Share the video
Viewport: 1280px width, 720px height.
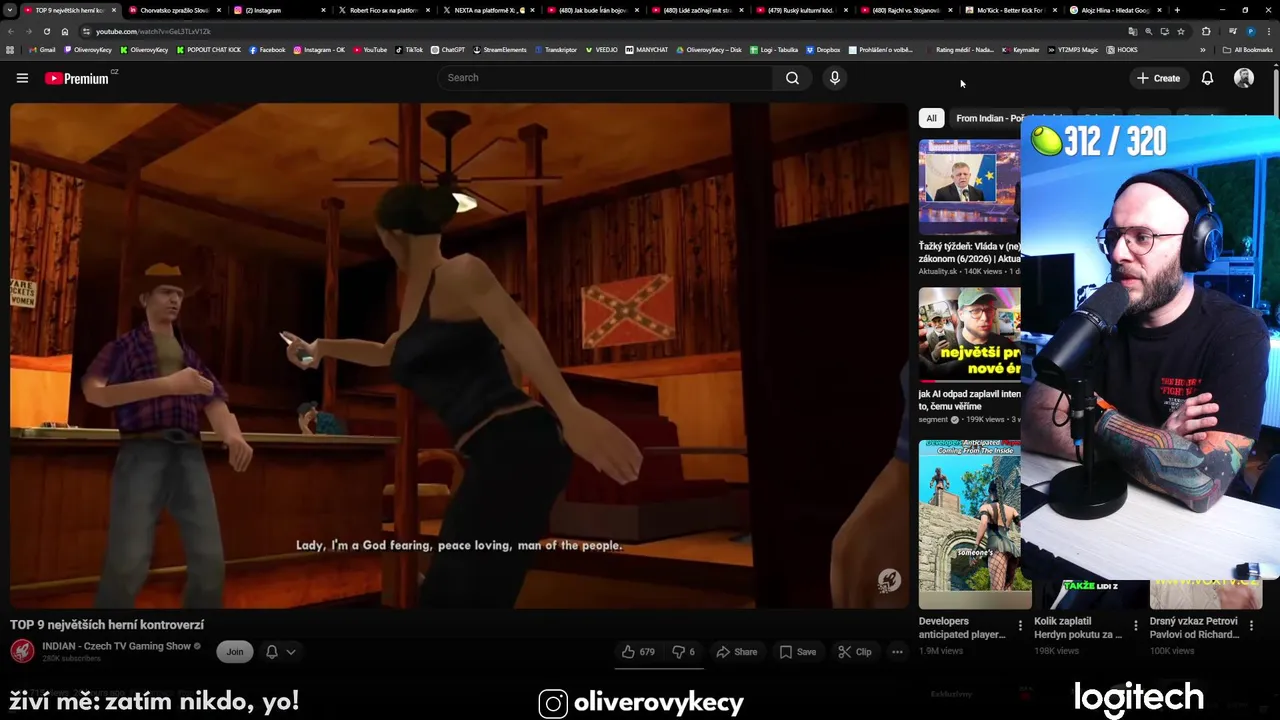pyautogui.click(x=736, y=652)
